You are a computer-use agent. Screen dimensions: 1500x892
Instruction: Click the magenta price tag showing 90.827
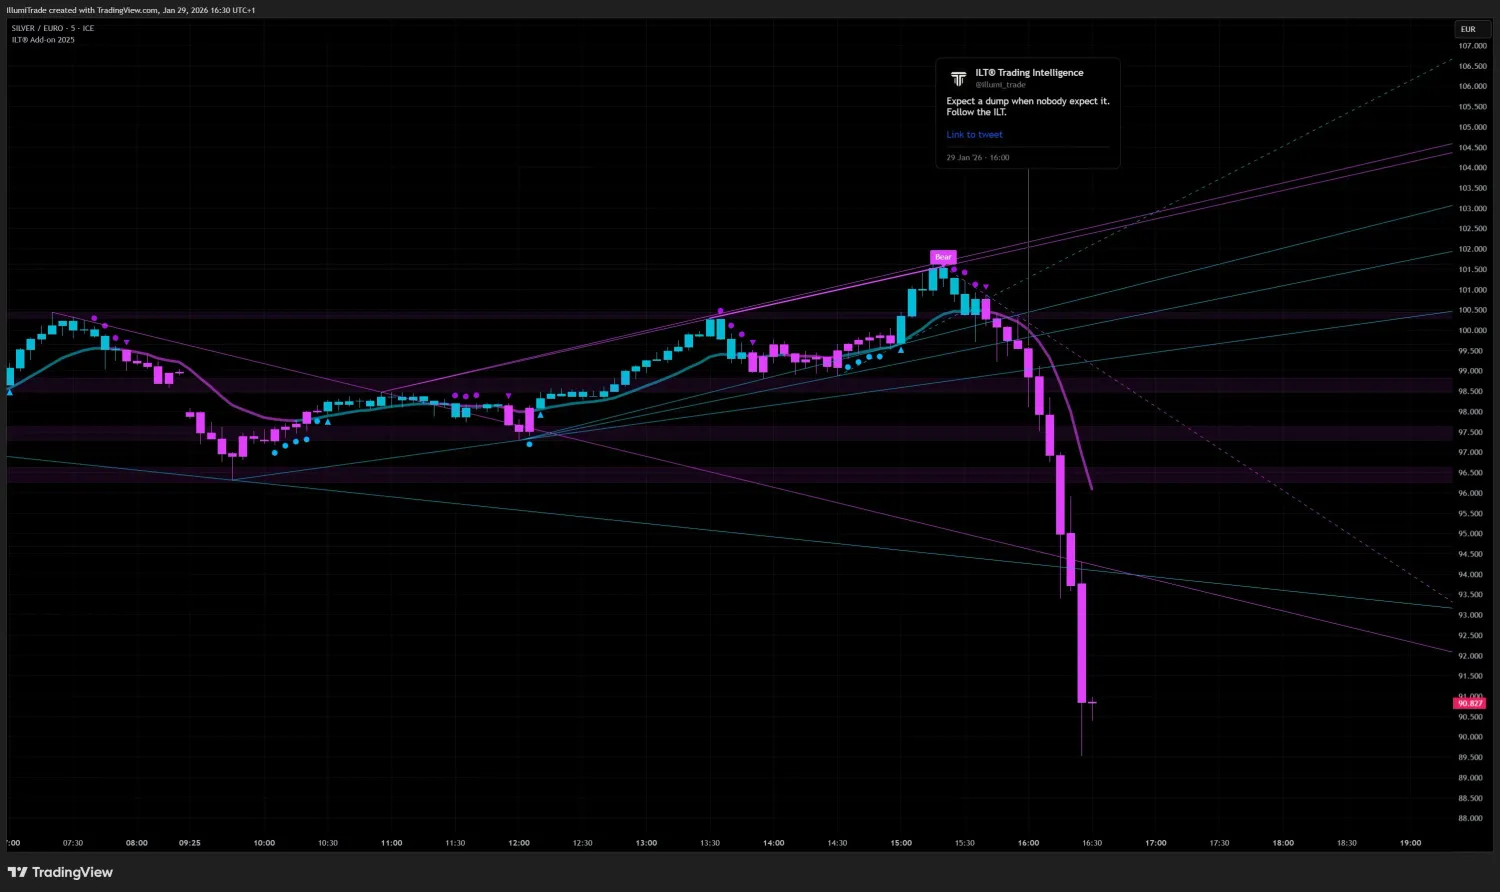pyautogui.click(x=1469, y=703)
